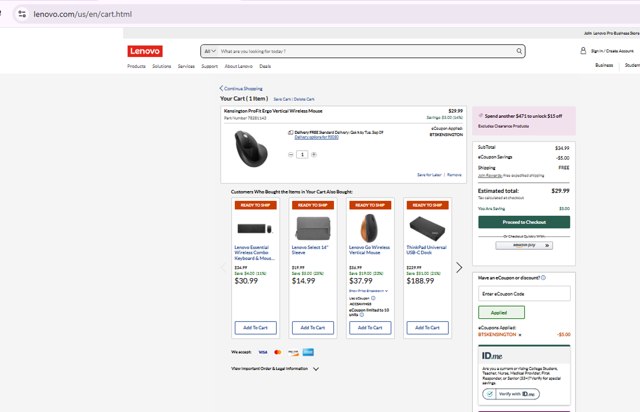Click the Kensington mouse product image
The width and height of the screenshot is (640, 412).
point(251,149)
